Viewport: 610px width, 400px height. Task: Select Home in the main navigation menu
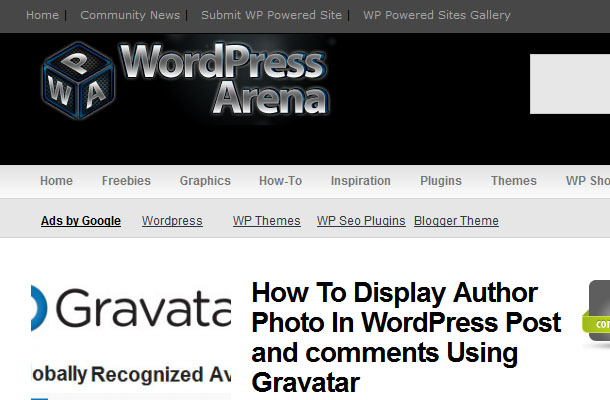[x=56, y=181]
